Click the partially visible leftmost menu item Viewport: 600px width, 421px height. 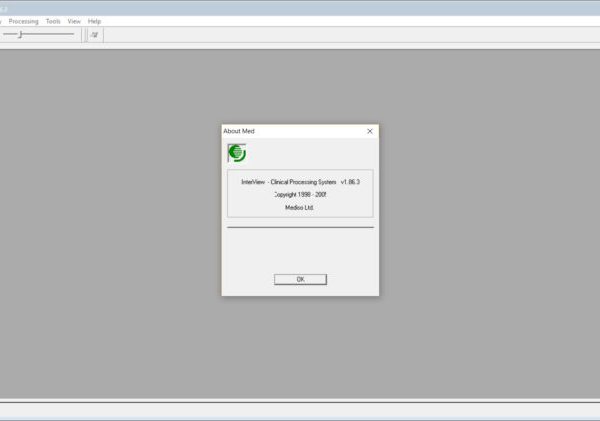click(x=2, y=21)
